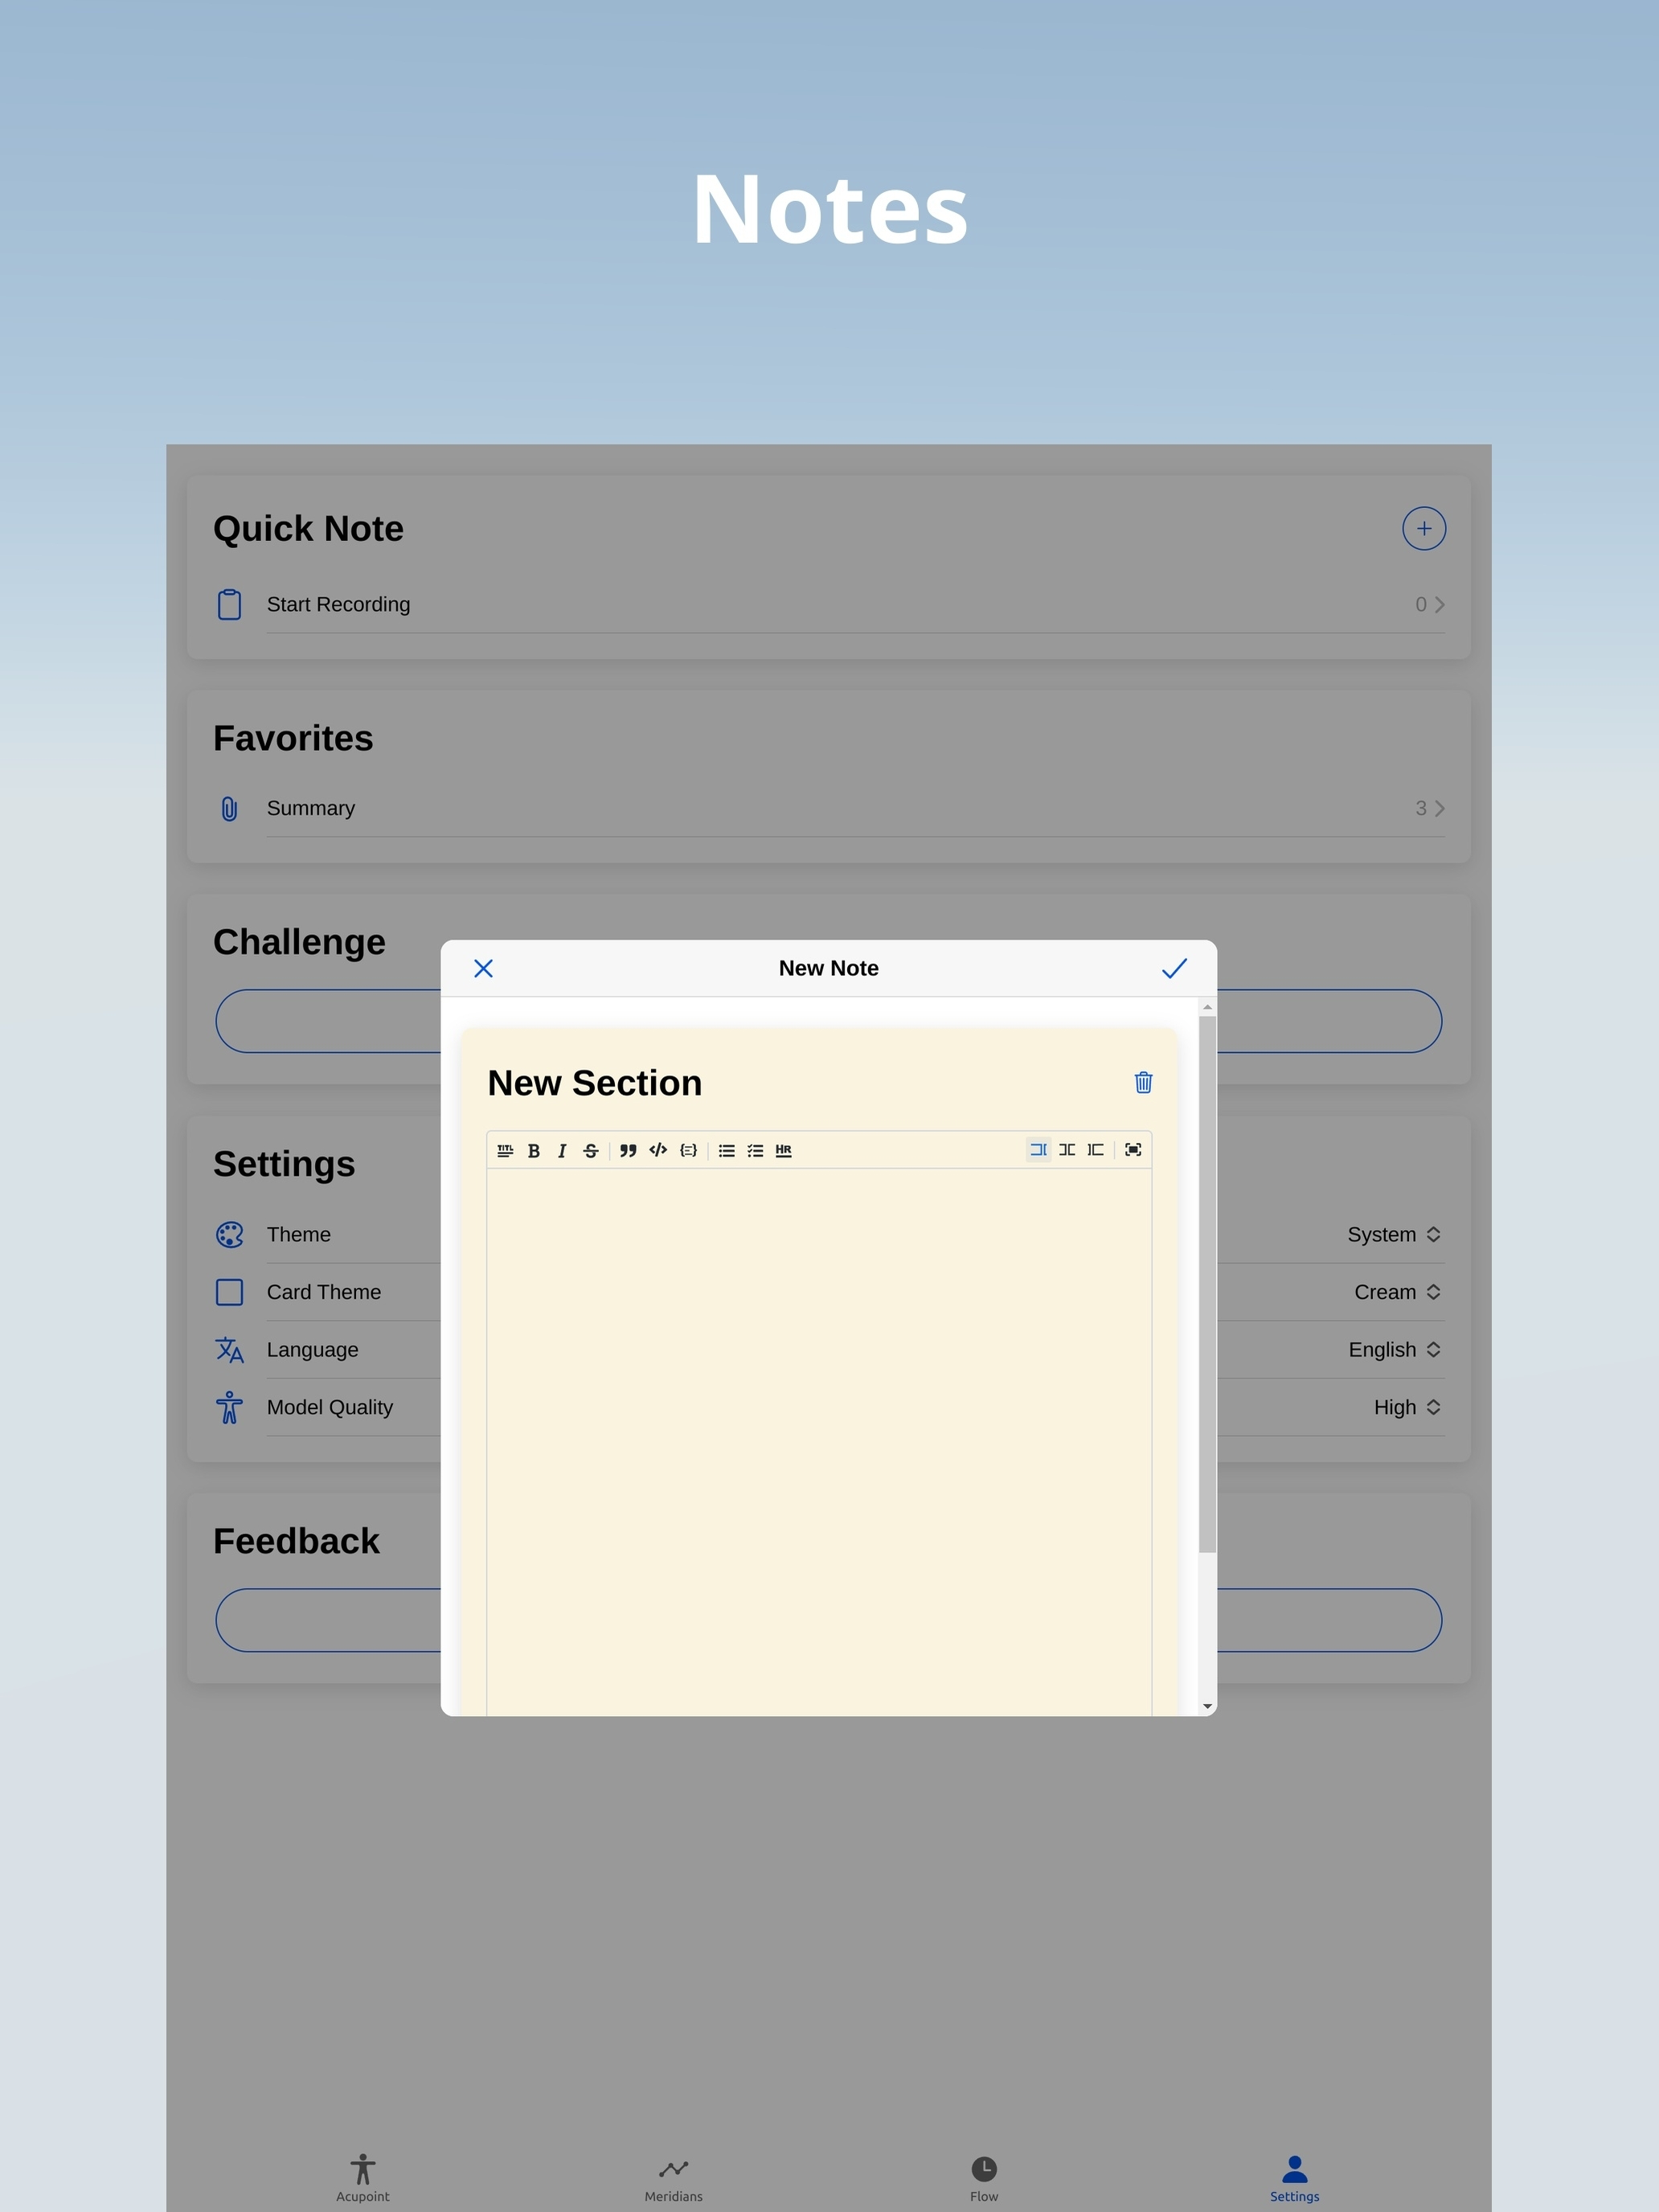Click the Quick Note heading

click(308, 528)
